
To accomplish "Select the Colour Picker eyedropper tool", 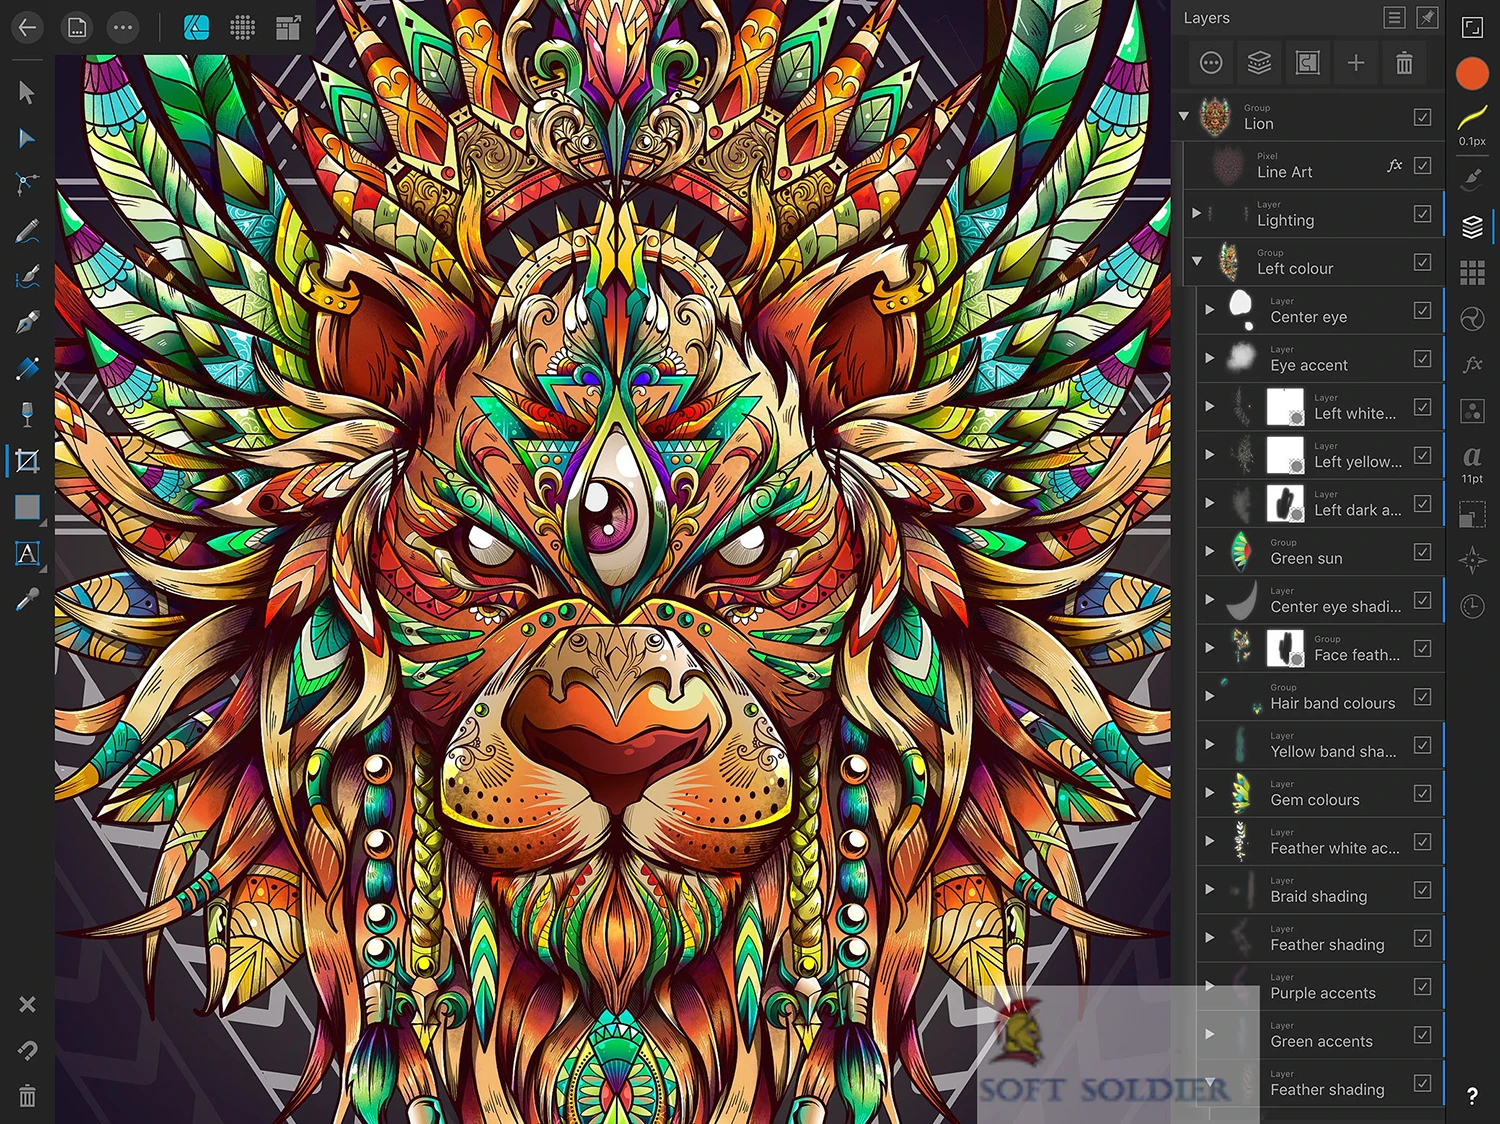I will (x=27, y=599).
